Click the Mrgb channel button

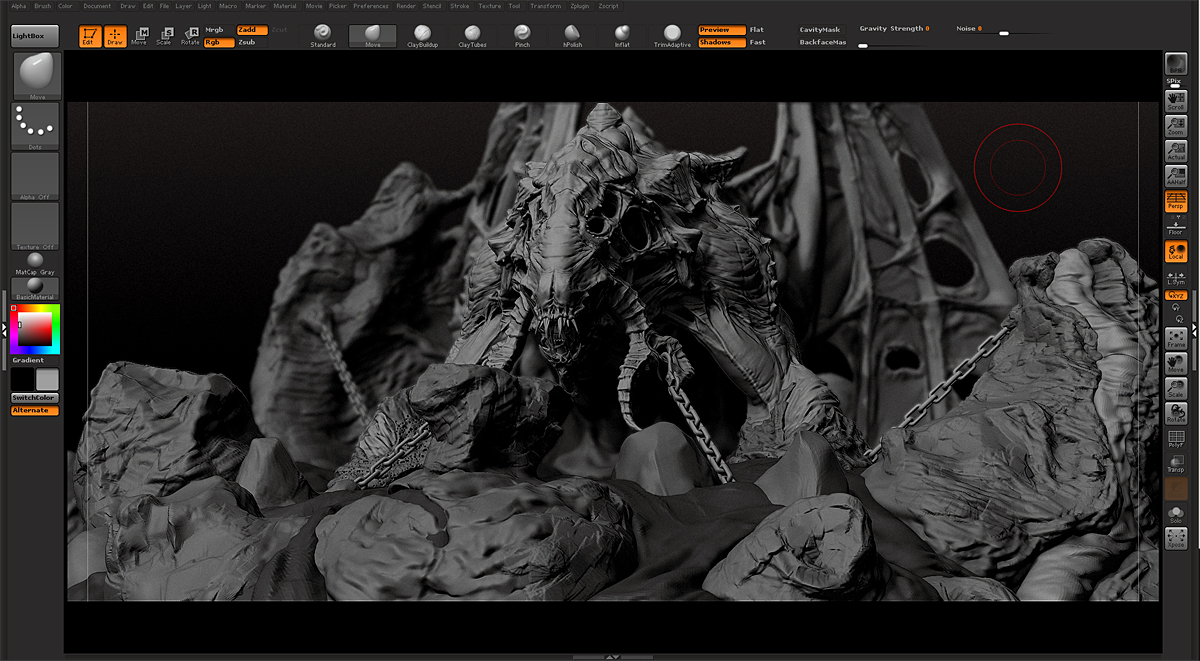pyautogui.click(x=219, y=30)
